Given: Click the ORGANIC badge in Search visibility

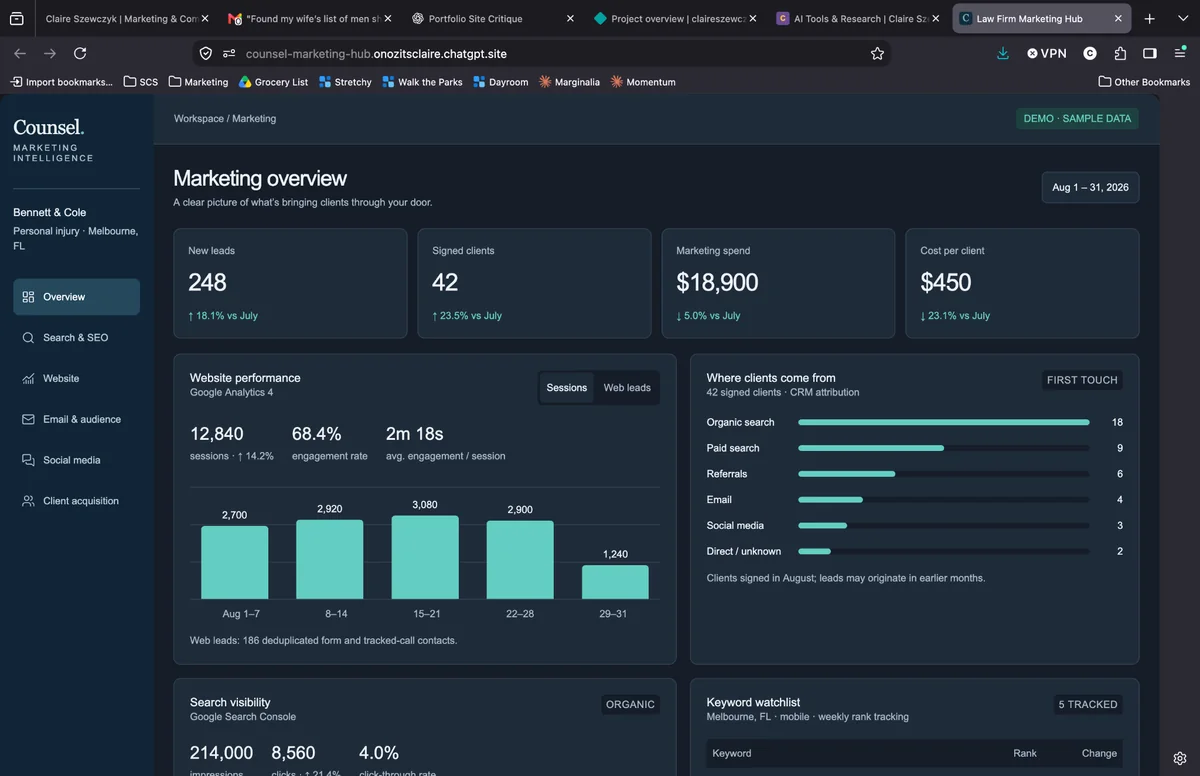Looking at the screenshot, I should pos(630,704).
